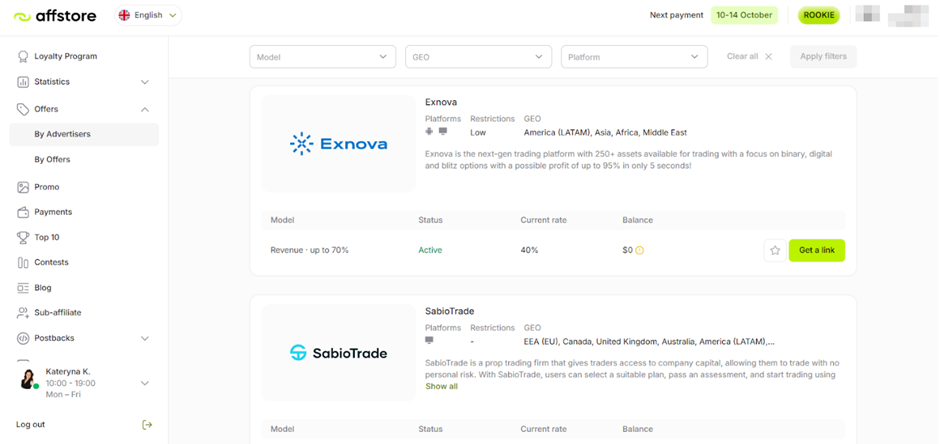Screen dimensions: 940x444
Task: Open the GEO filter dropdown
Action: pos(478,57)
